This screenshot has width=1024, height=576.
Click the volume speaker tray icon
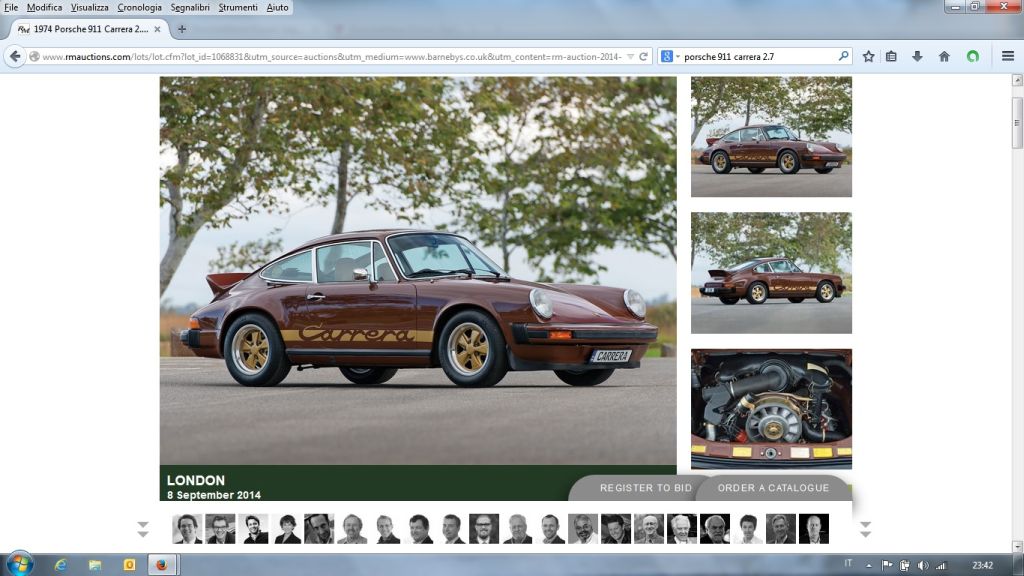tap(923, 566)
